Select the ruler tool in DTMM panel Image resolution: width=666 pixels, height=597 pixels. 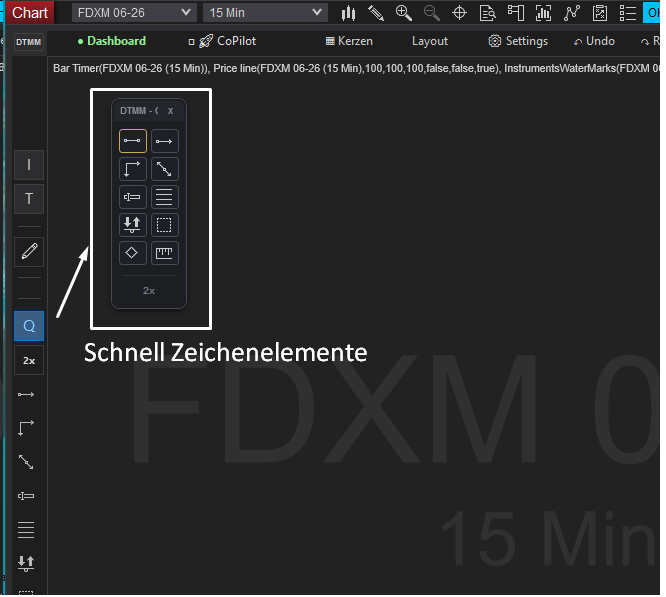(x=164, y=253)
